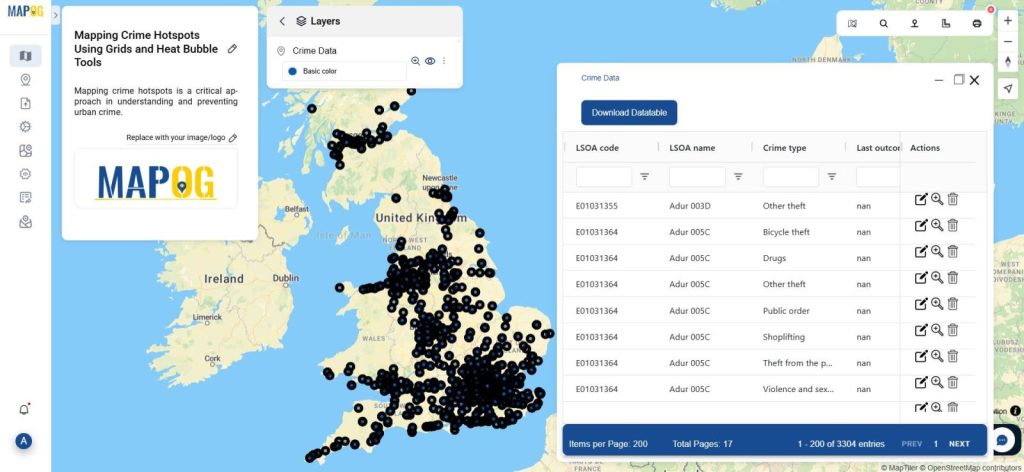1024x472 pixels.
Task: Click the Items per Page: 200 text
Action: click(x=608, y=444)
